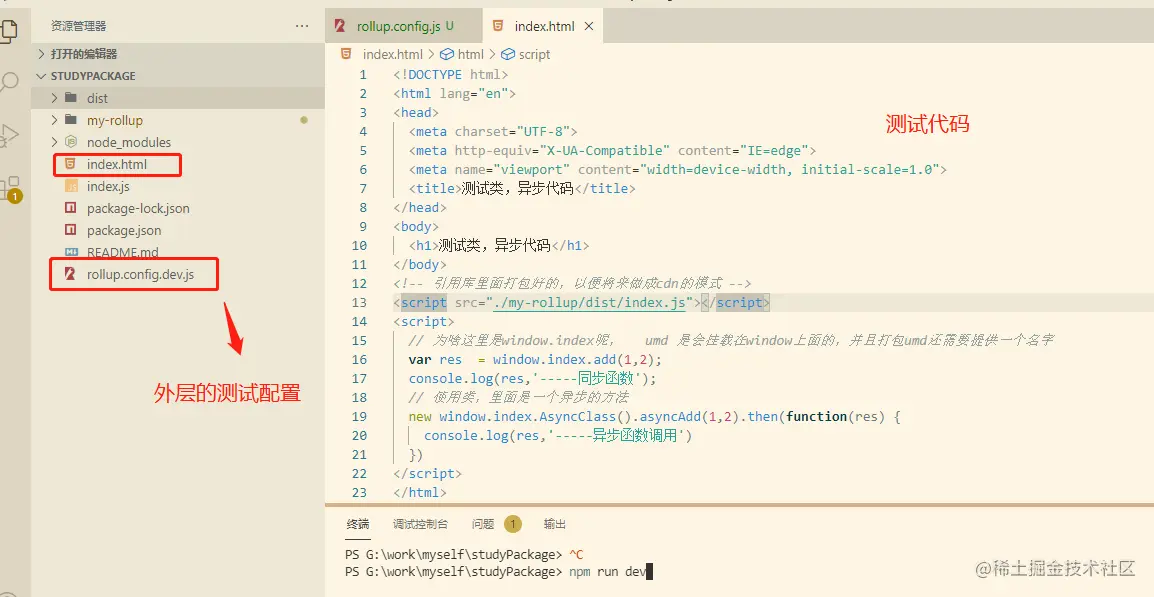Image resolution: width=1154 pixels, height=597 pixels.
Task: Select the index.html editor tab
Action: pos(545,26)
